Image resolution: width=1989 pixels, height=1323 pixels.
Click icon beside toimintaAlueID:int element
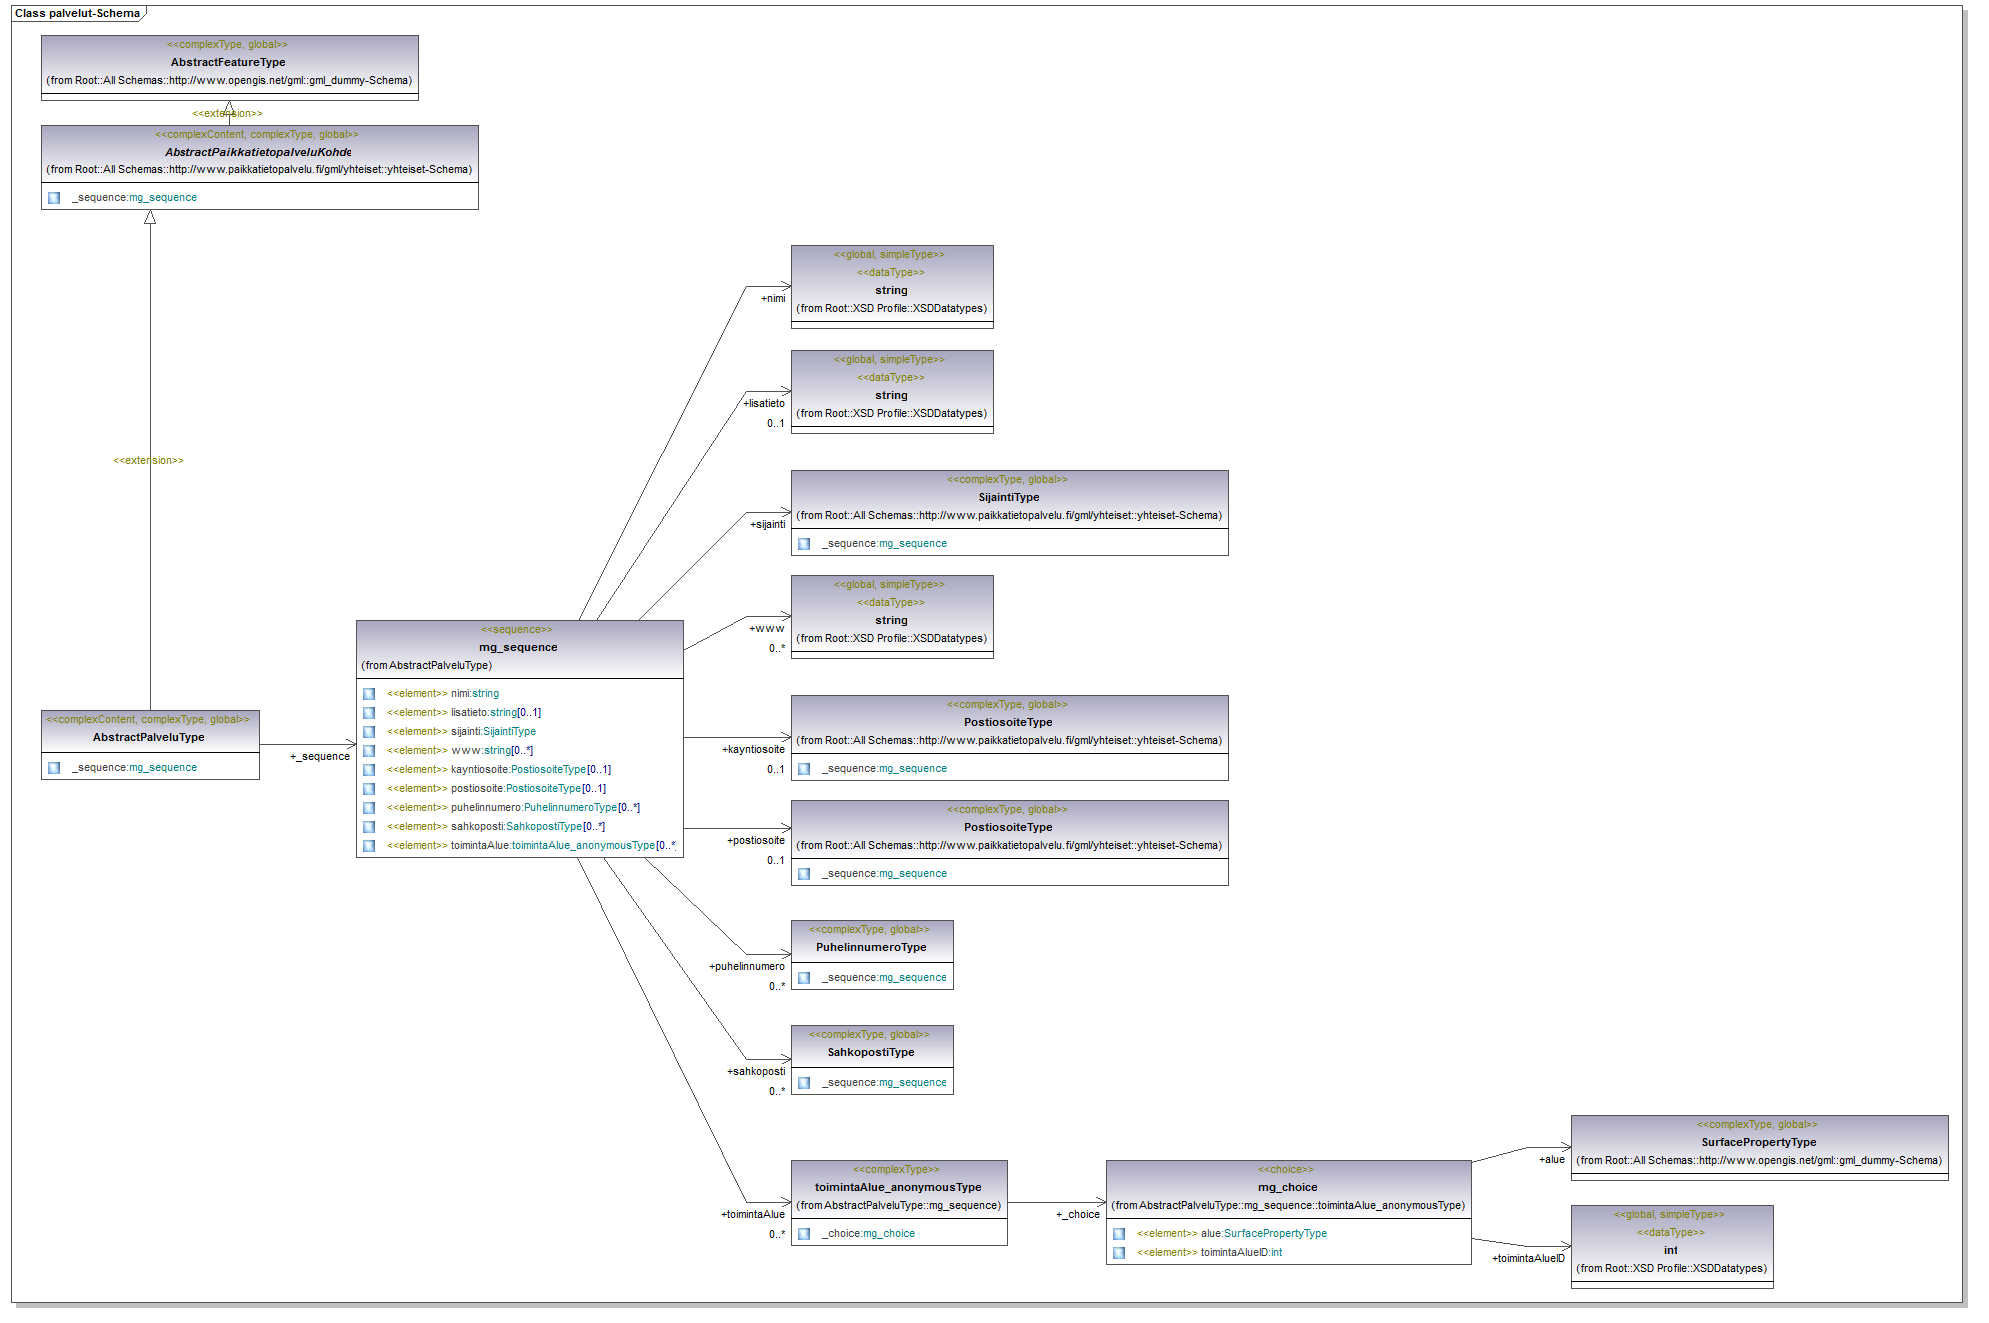1119,1253
